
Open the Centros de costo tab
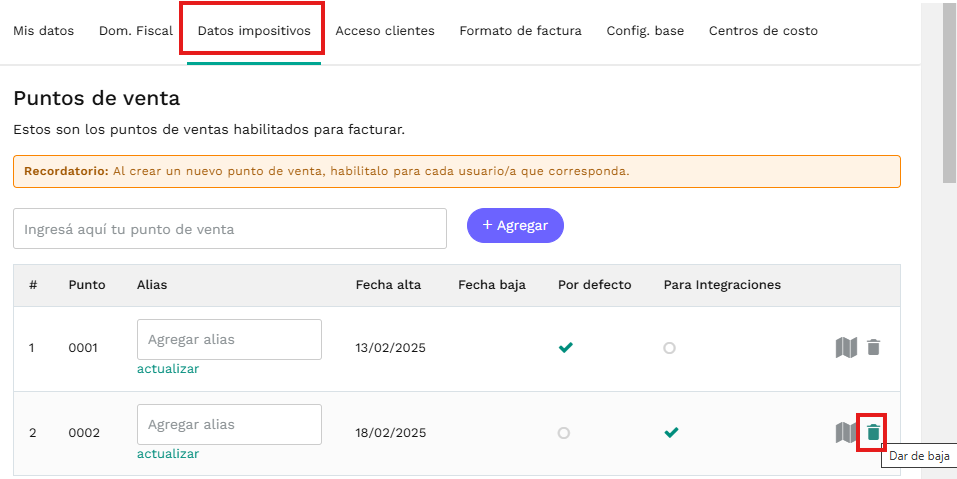click(x=763, y=31)
